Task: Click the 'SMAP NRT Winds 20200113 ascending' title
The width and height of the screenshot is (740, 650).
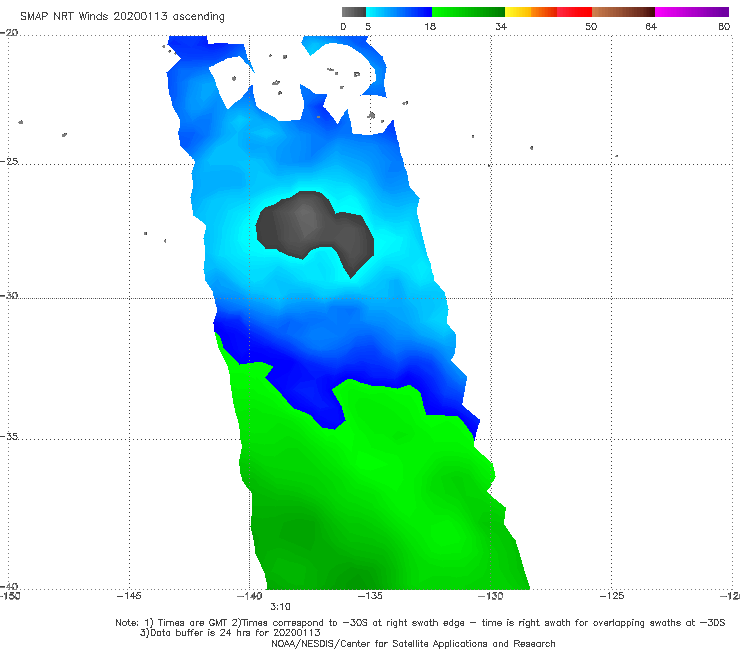Action: [122, 16]
